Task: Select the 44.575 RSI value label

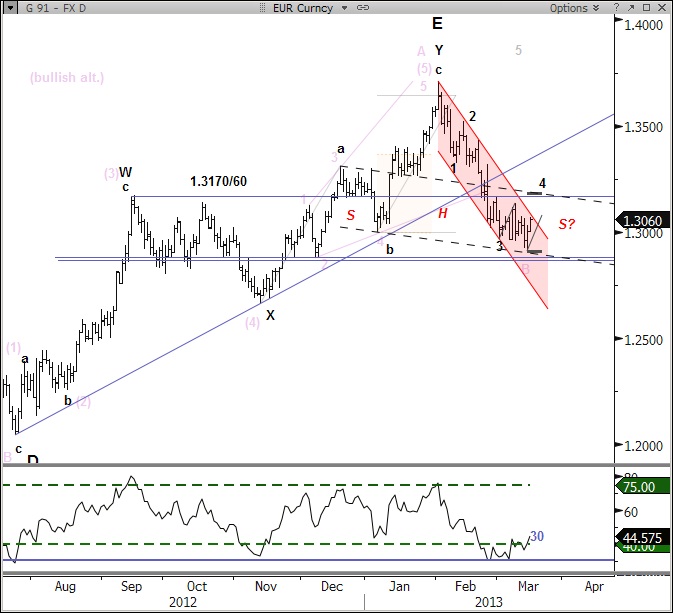Action: point(638,539)
